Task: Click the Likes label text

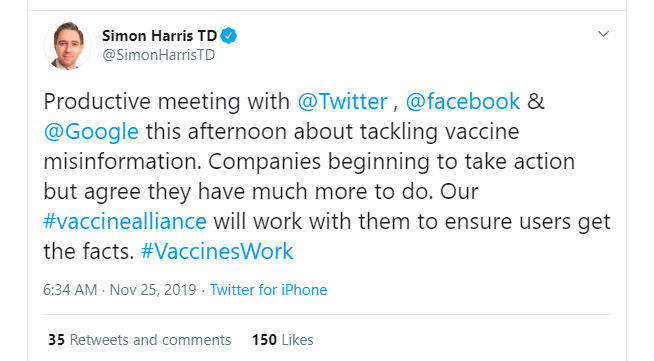Action: pyautogui.click(x=297, y=340)
